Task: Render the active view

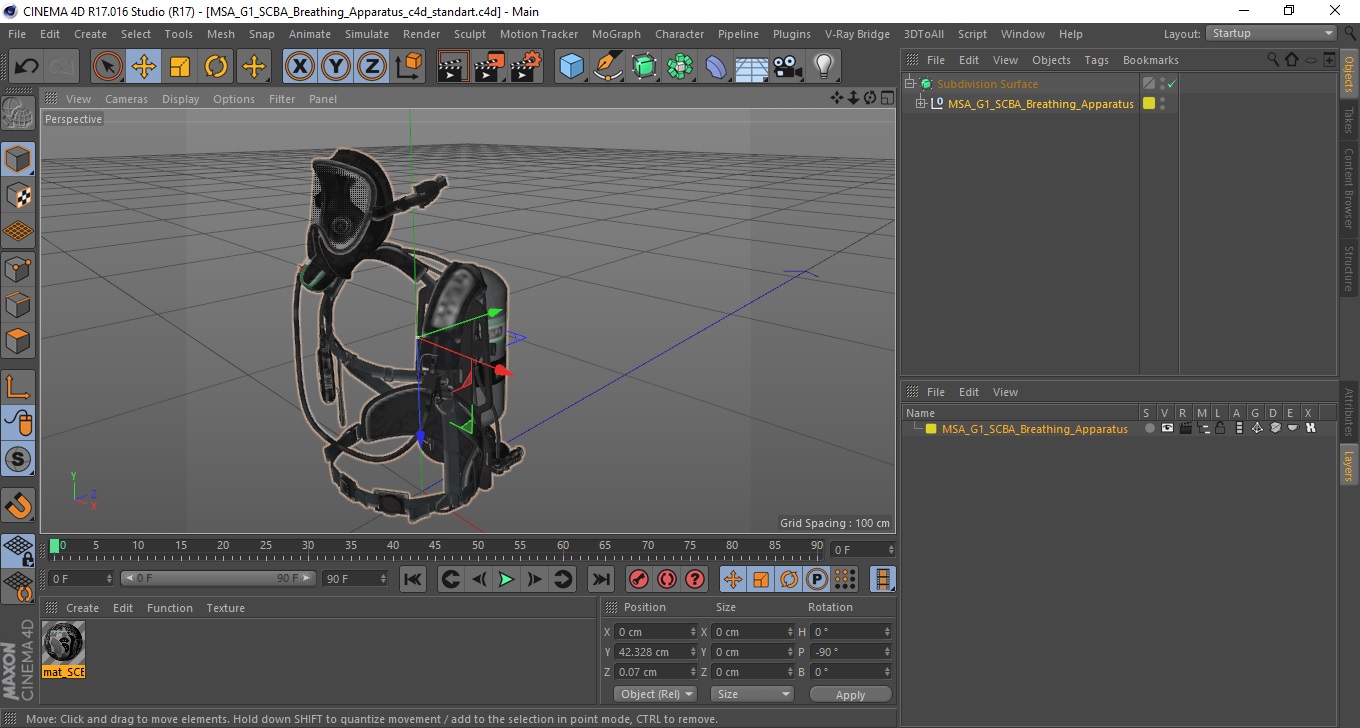Action: 453,67
